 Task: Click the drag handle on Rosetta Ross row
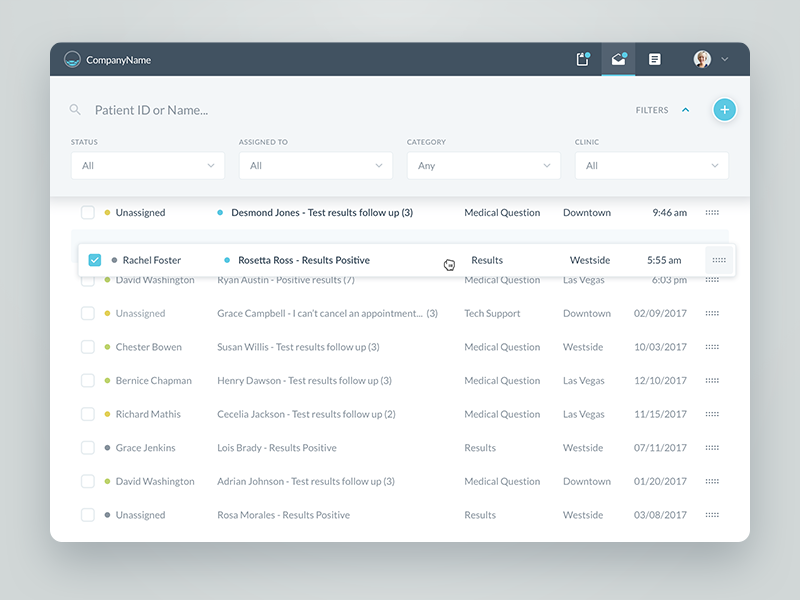tap(718, 259)
